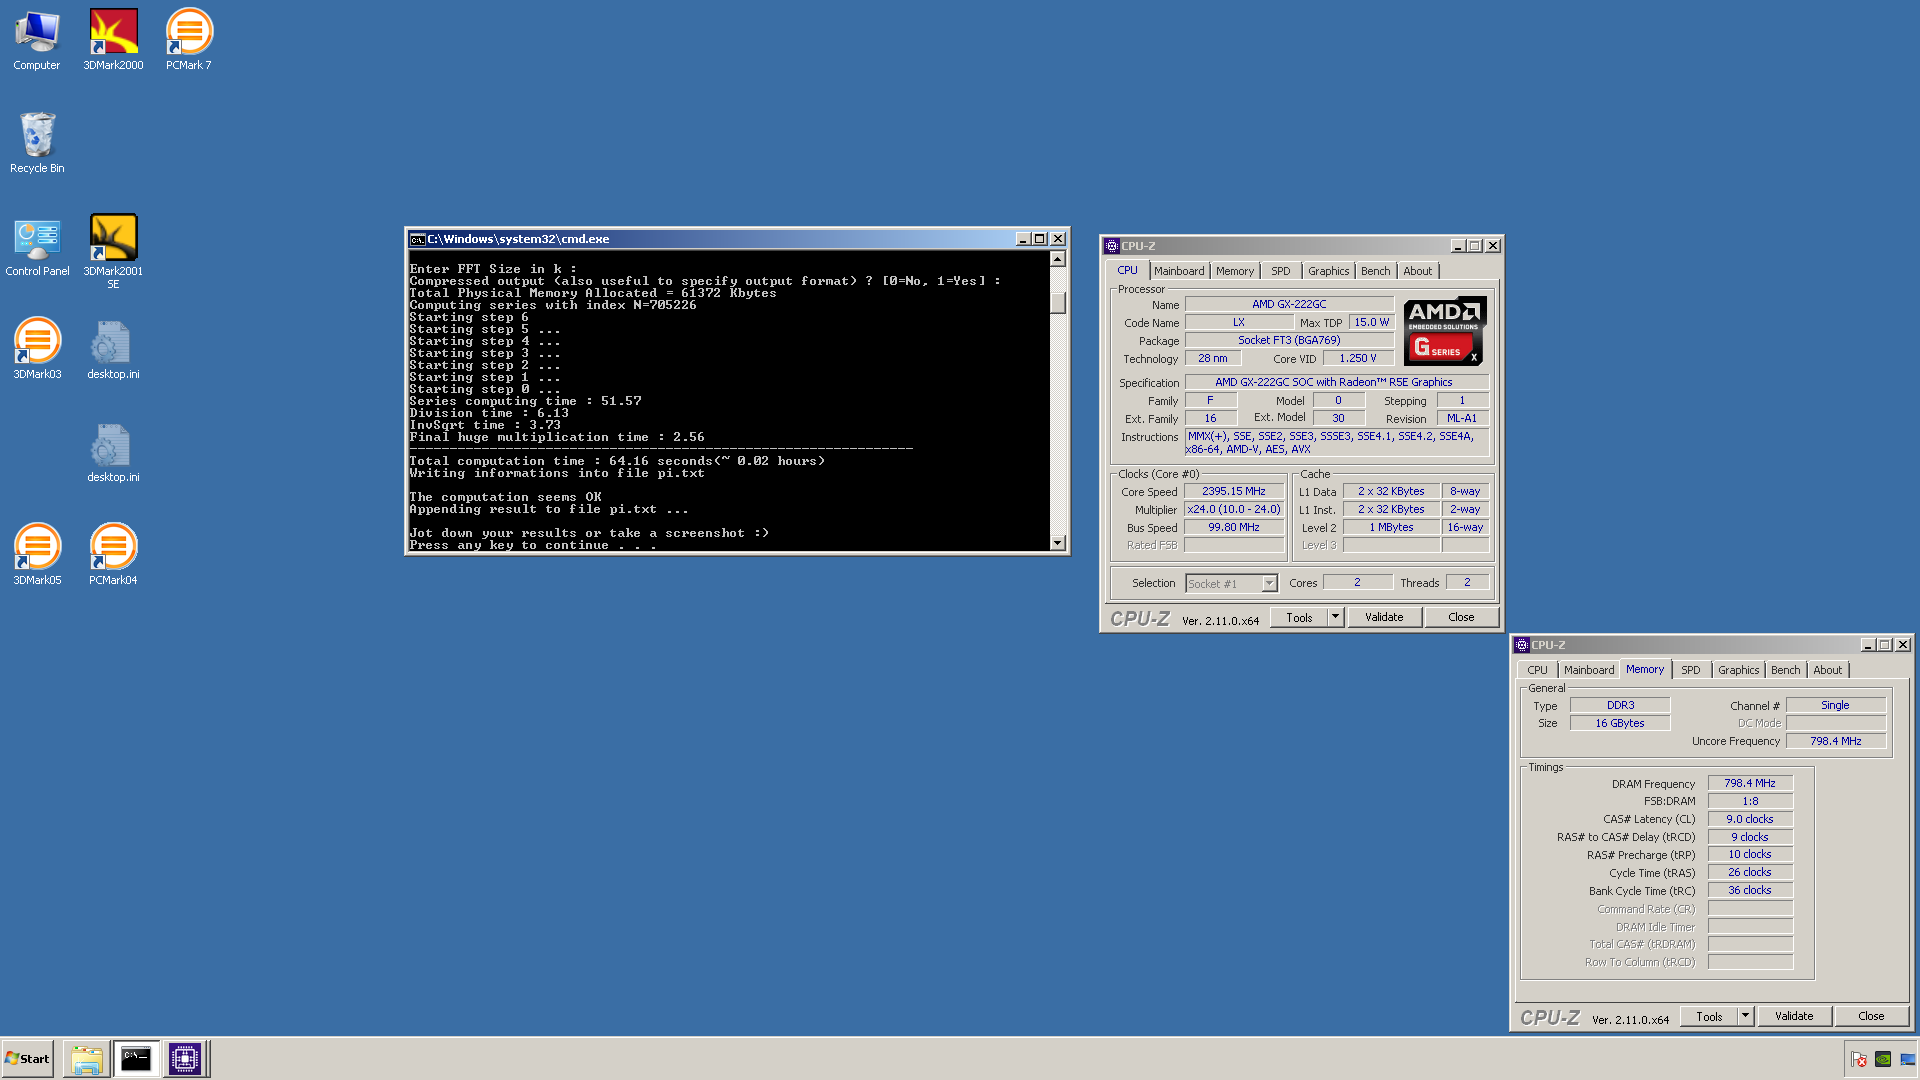
Task: Open the Tools dropdown arrow in CPU-Z CPU window
Action: [1335, 617]
